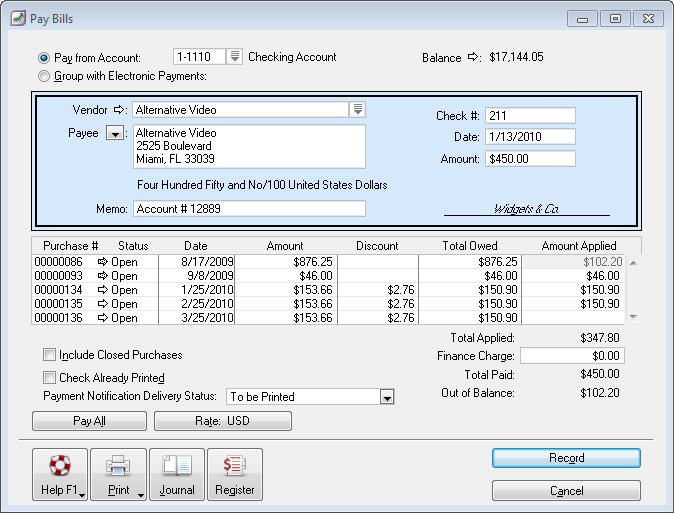Viewport: 674px width, 513px height.
Task: Click the Vendor field Alternative Video
Action: coord(241,110)
